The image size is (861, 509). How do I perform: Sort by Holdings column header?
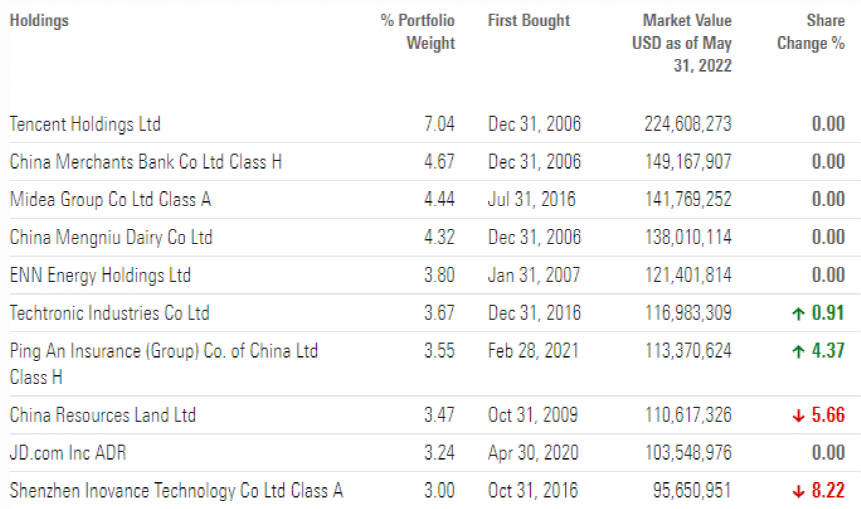(x=39, y=21)
